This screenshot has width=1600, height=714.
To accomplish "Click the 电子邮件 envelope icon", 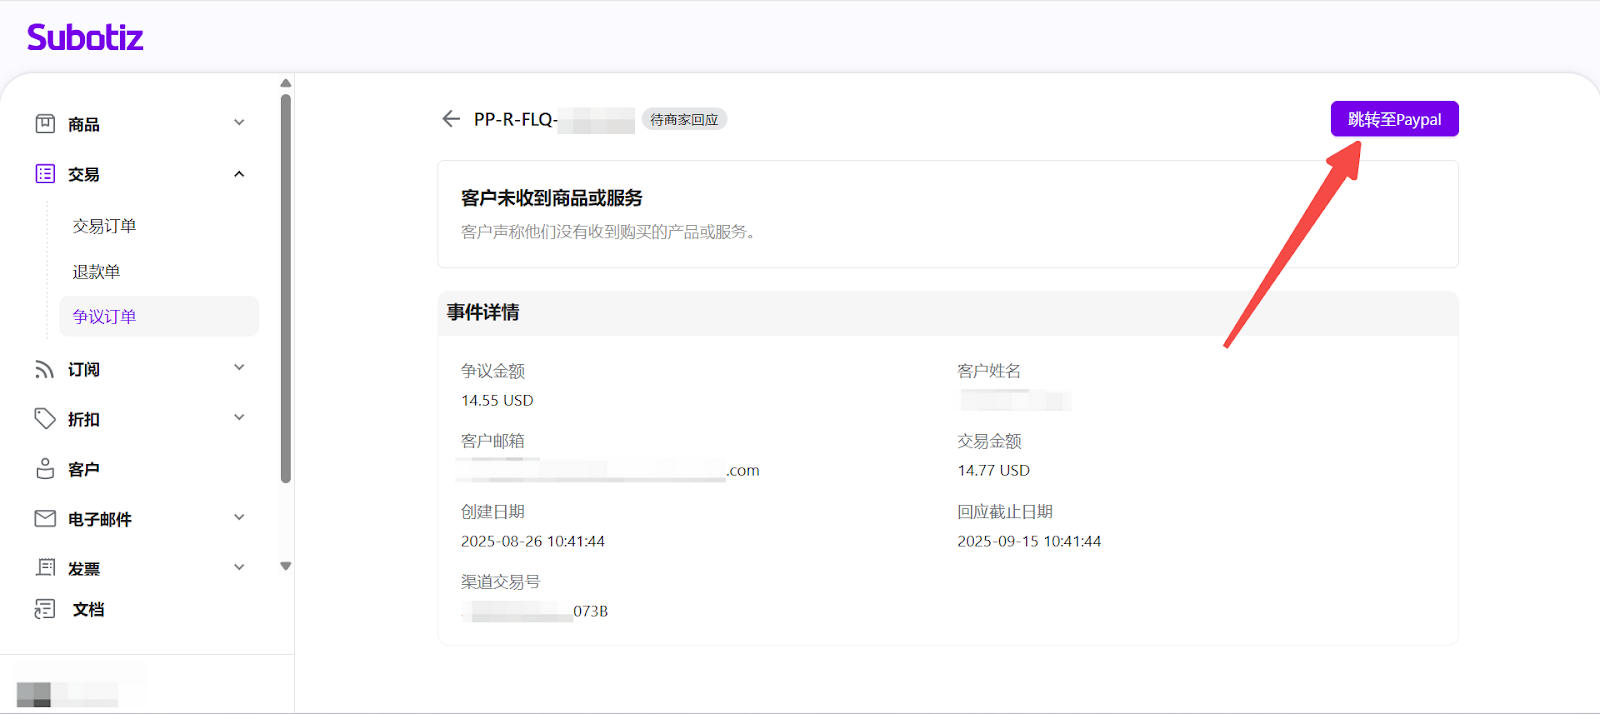I will click(x=45, y=518).
